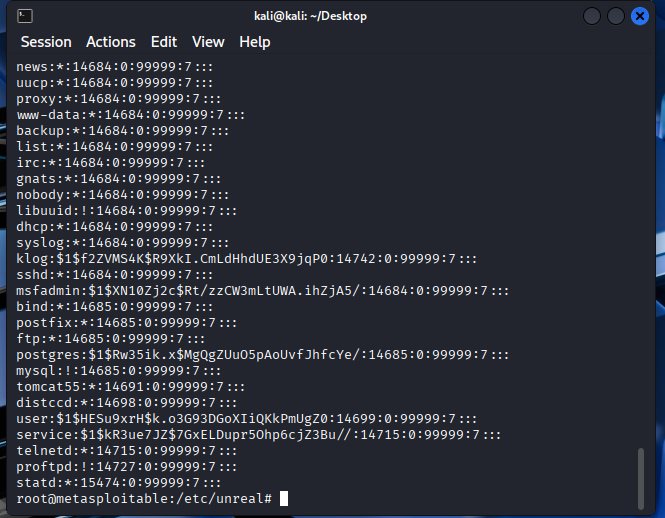Click the postgres password hash line
The height and width of the screenshot is (518, 665).
pos(263,355)
